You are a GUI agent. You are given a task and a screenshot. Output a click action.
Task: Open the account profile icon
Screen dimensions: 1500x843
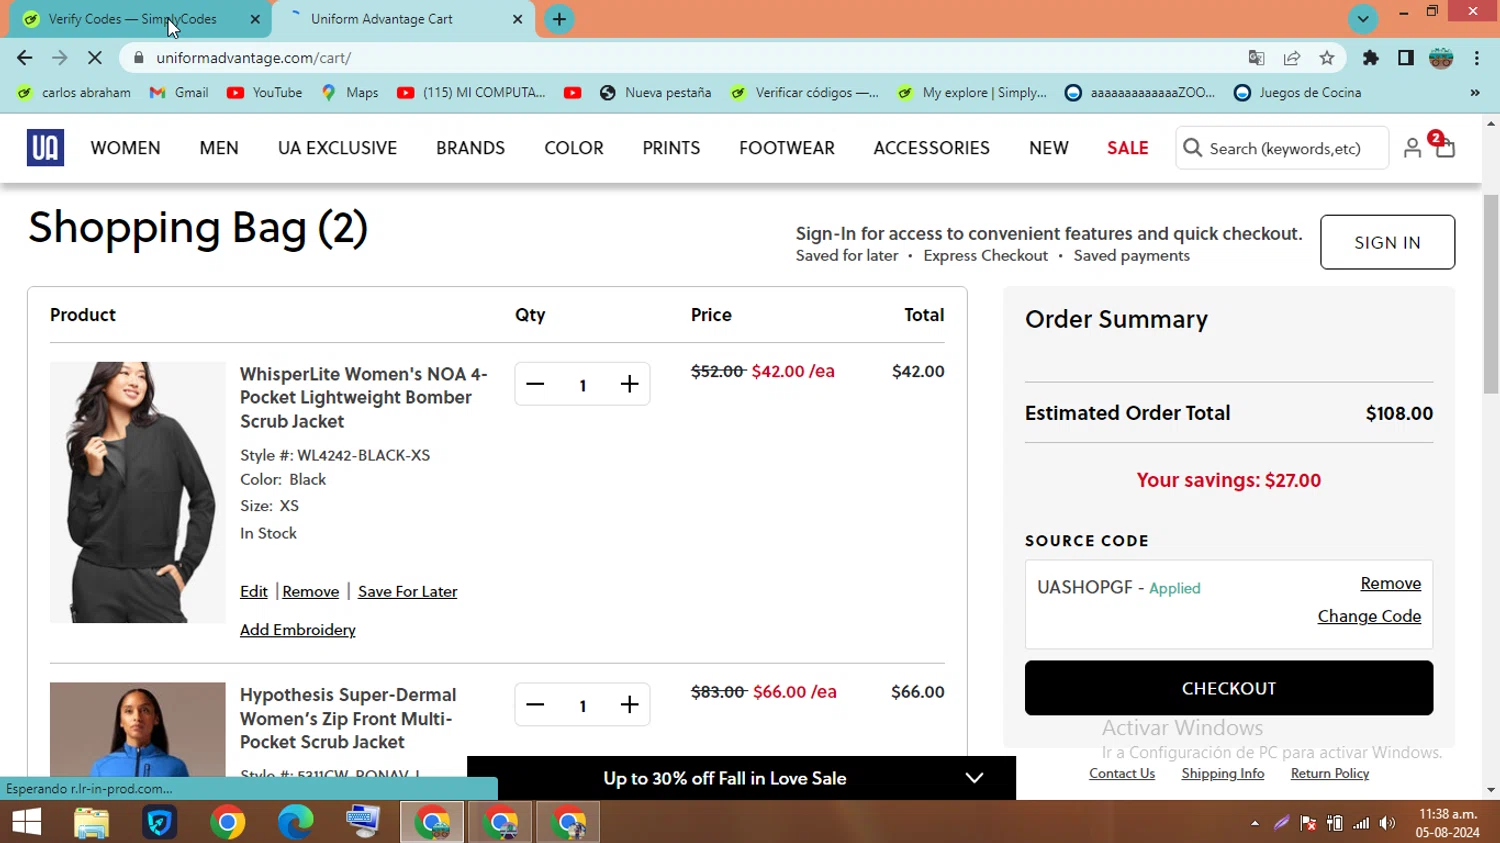click(x=1412, y=148)
